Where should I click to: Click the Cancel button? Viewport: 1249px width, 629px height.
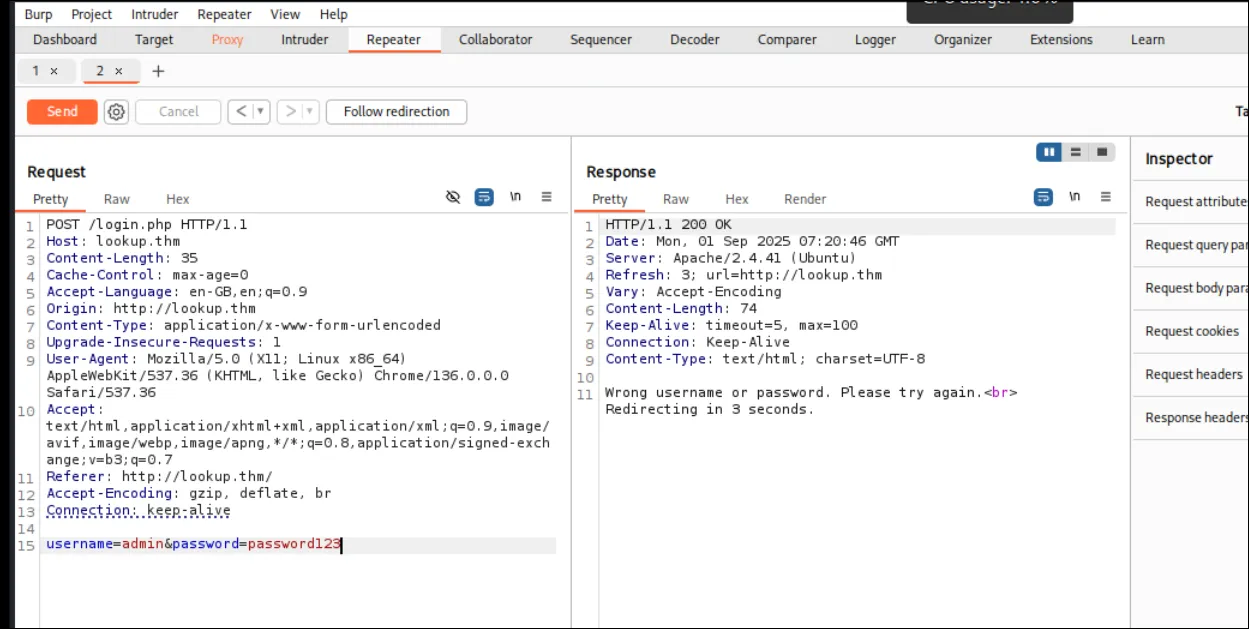pos(179,112)
